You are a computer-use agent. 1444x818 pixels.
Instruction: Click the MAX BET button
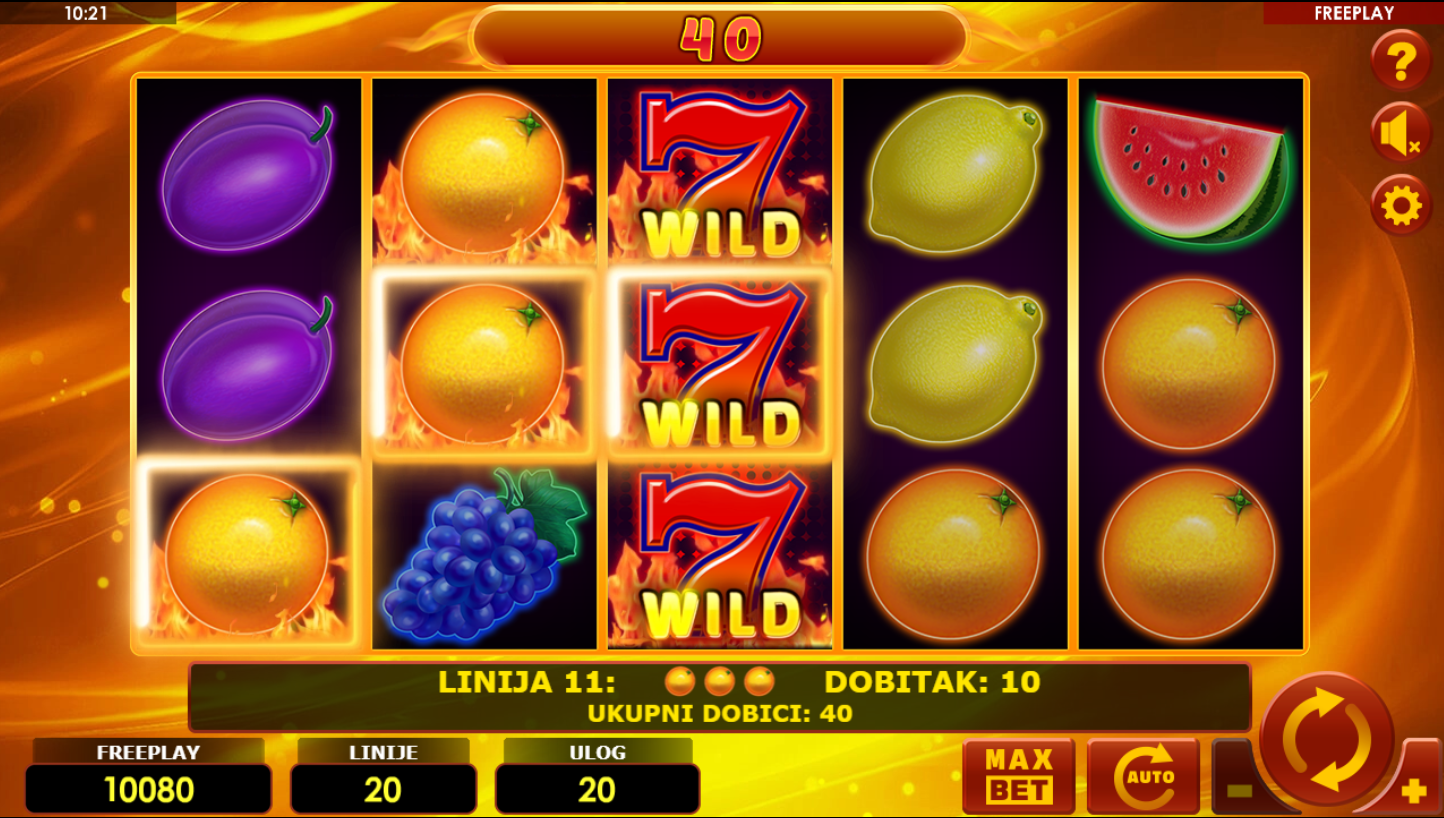coord(1018,776)
